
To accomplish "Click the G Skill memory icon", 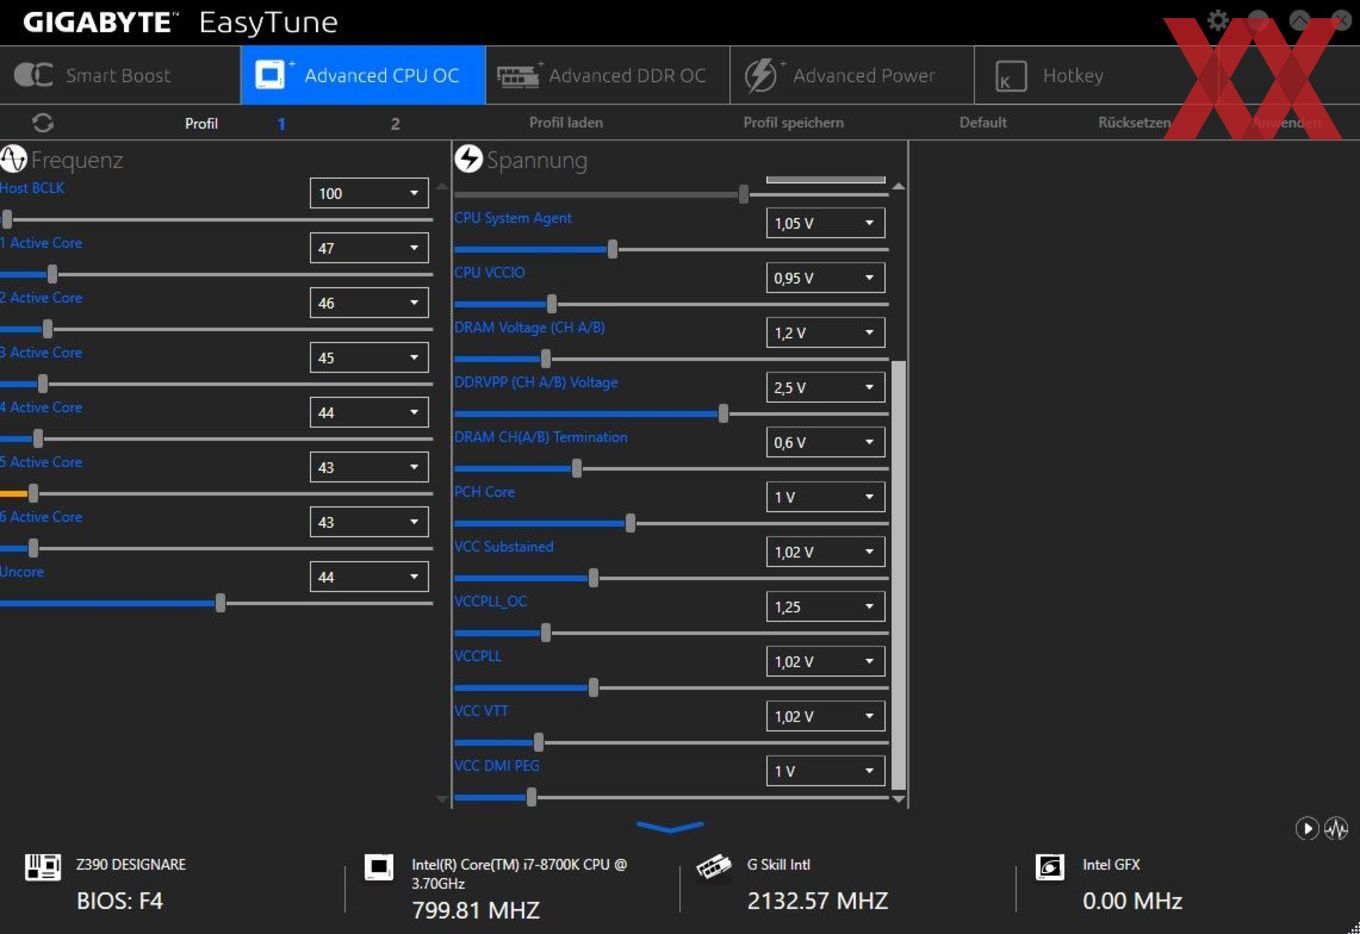I will pos(713,867).
